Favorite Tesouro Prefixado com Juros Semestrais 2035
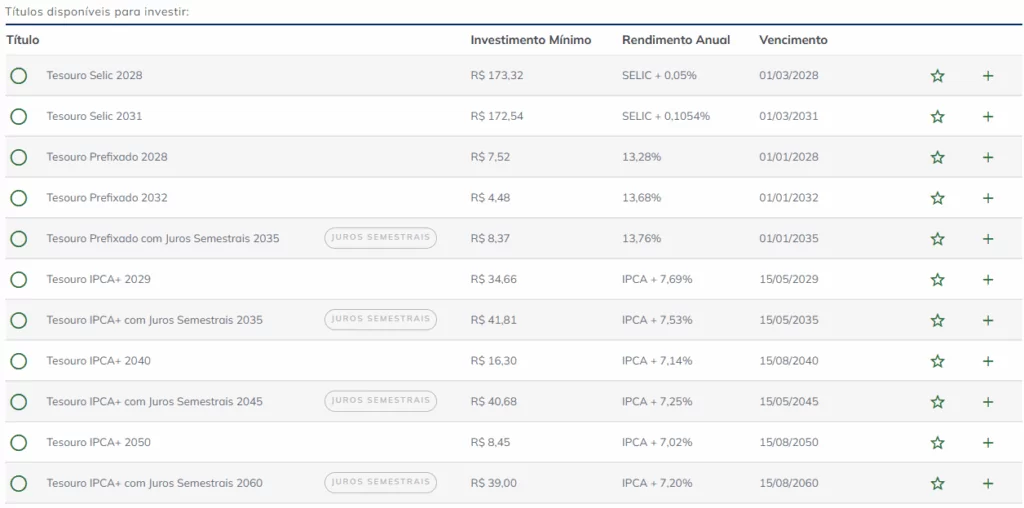 [937, 239]
